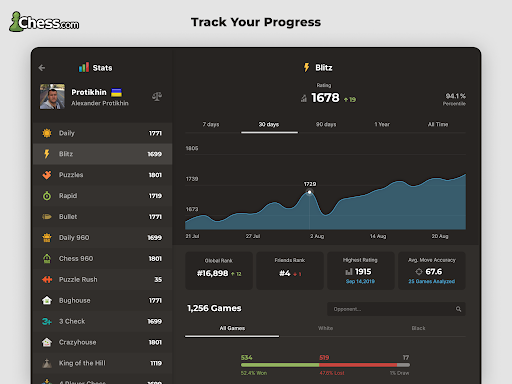Click the search magnifier in Opponent field

tap(458, 309)
